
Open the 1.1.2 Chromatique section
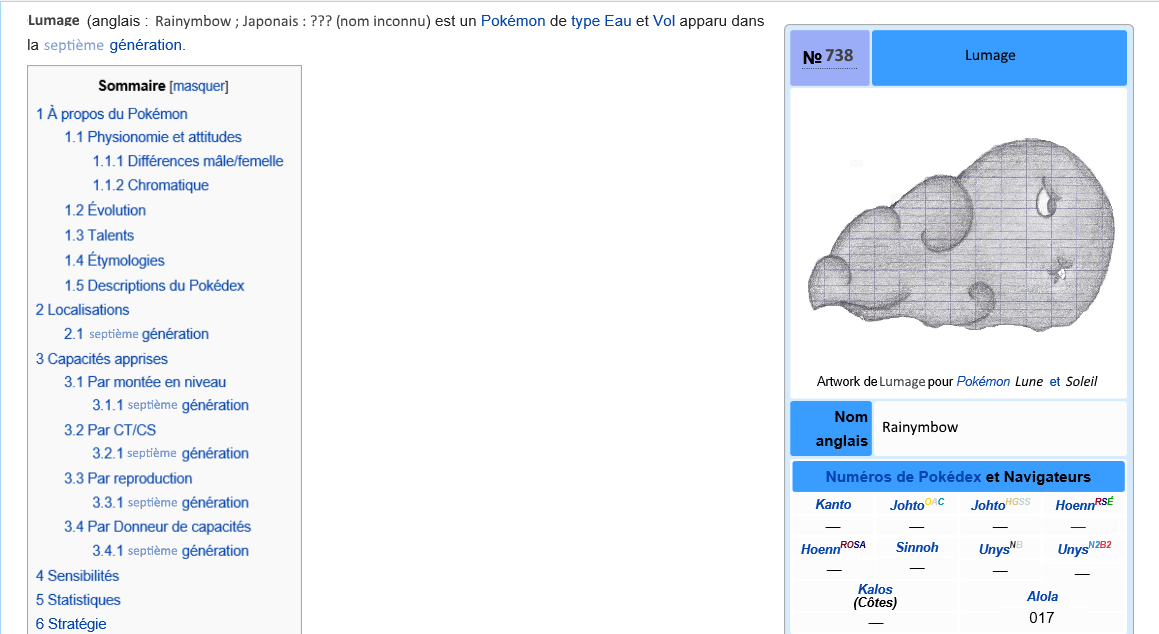tap(150, 185)
